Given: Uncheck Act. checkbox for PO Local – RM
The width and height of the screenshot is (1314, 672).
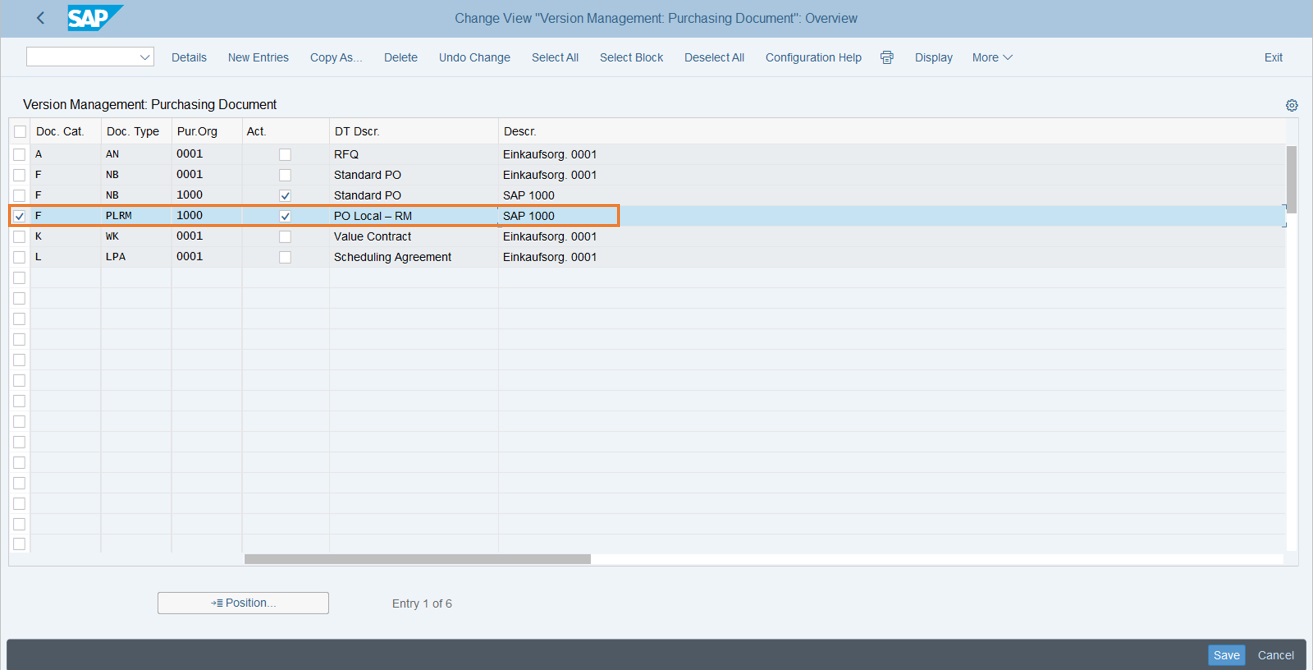Looking at the screenshot, I should (285, 216).
